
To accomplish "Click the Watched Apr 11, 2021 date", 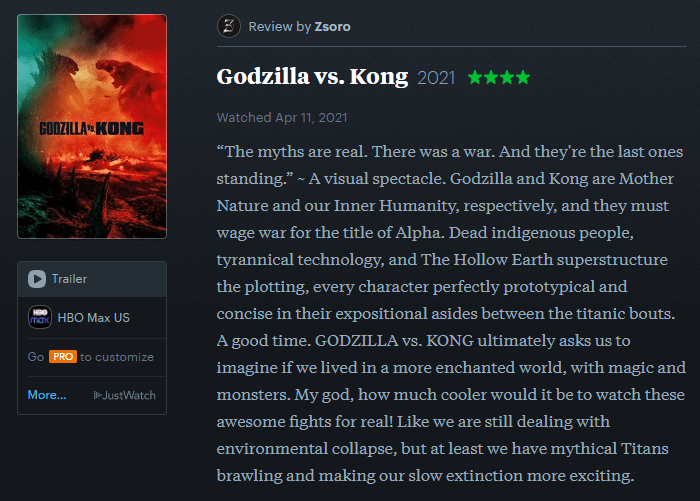I will pyautogui.click(x=282, y=118).
